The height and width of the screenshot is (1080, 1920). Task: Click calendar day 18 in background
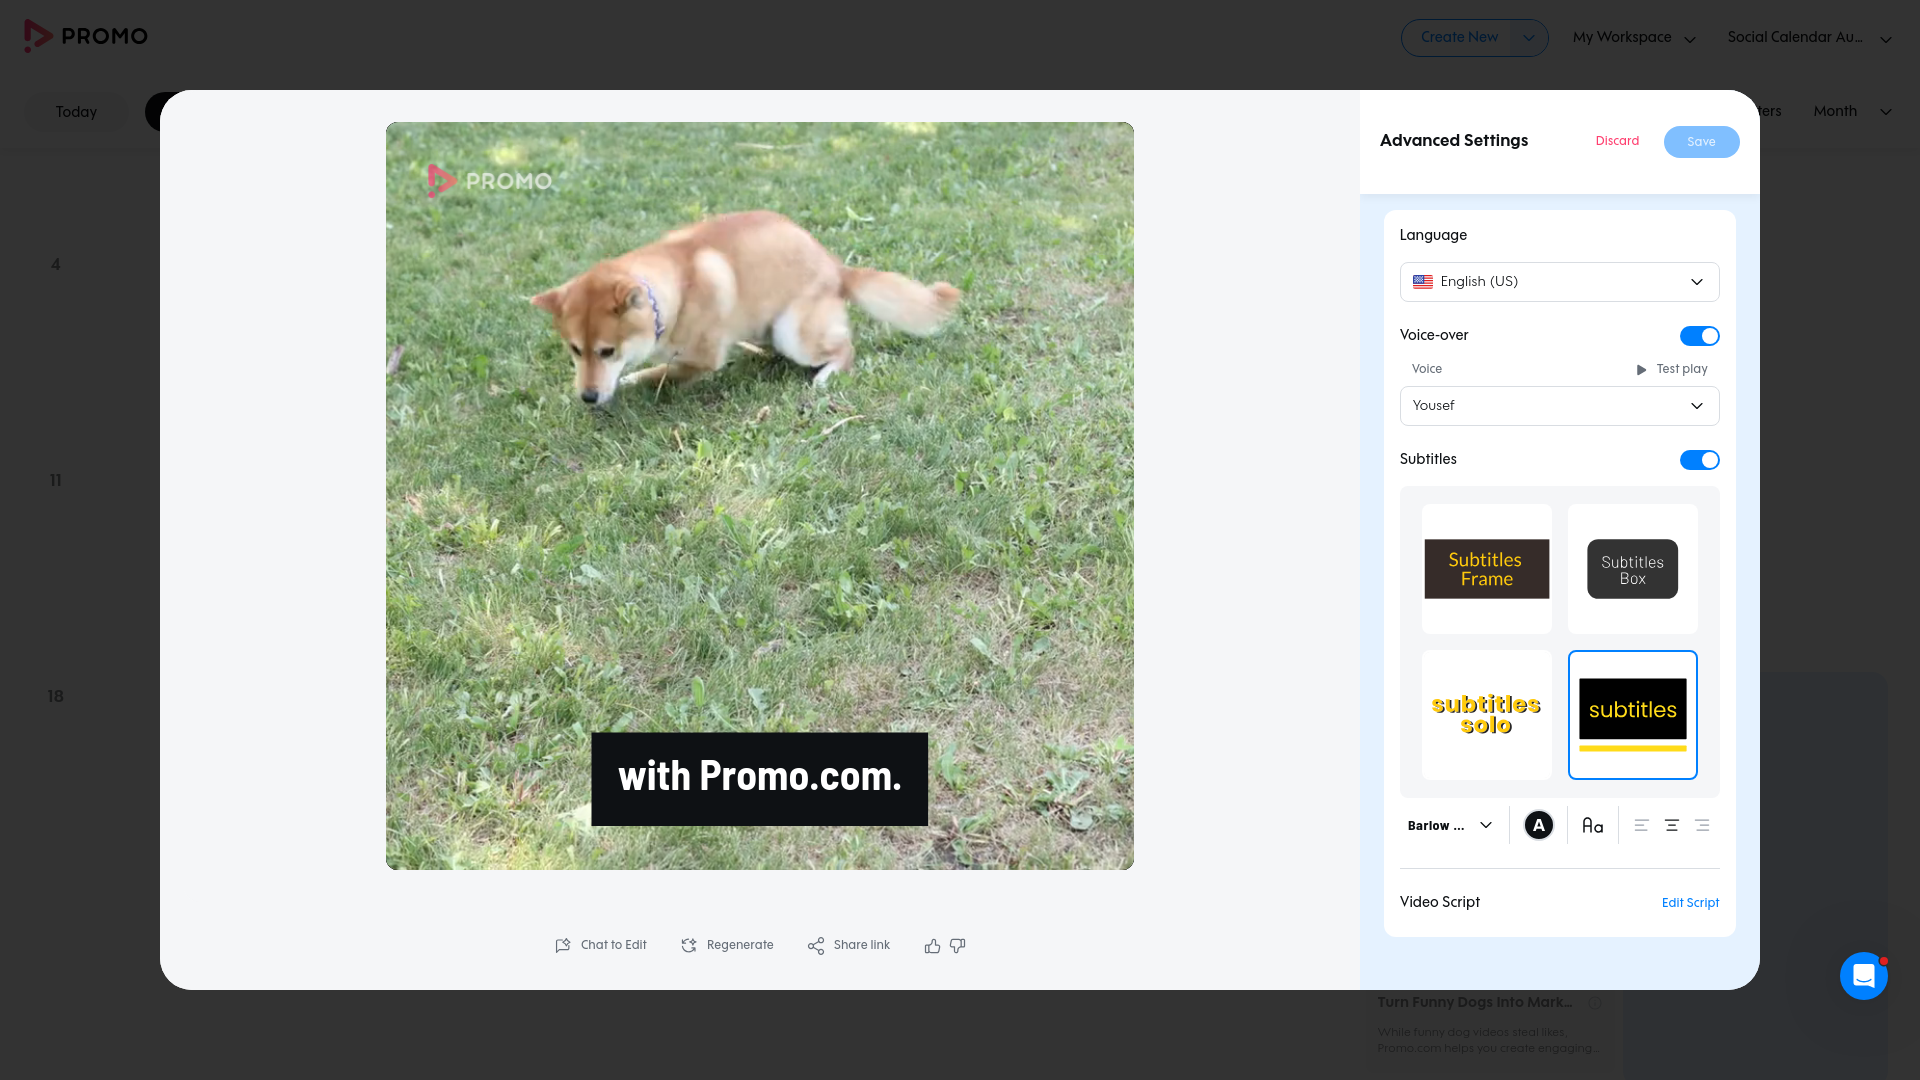(56, 696)
